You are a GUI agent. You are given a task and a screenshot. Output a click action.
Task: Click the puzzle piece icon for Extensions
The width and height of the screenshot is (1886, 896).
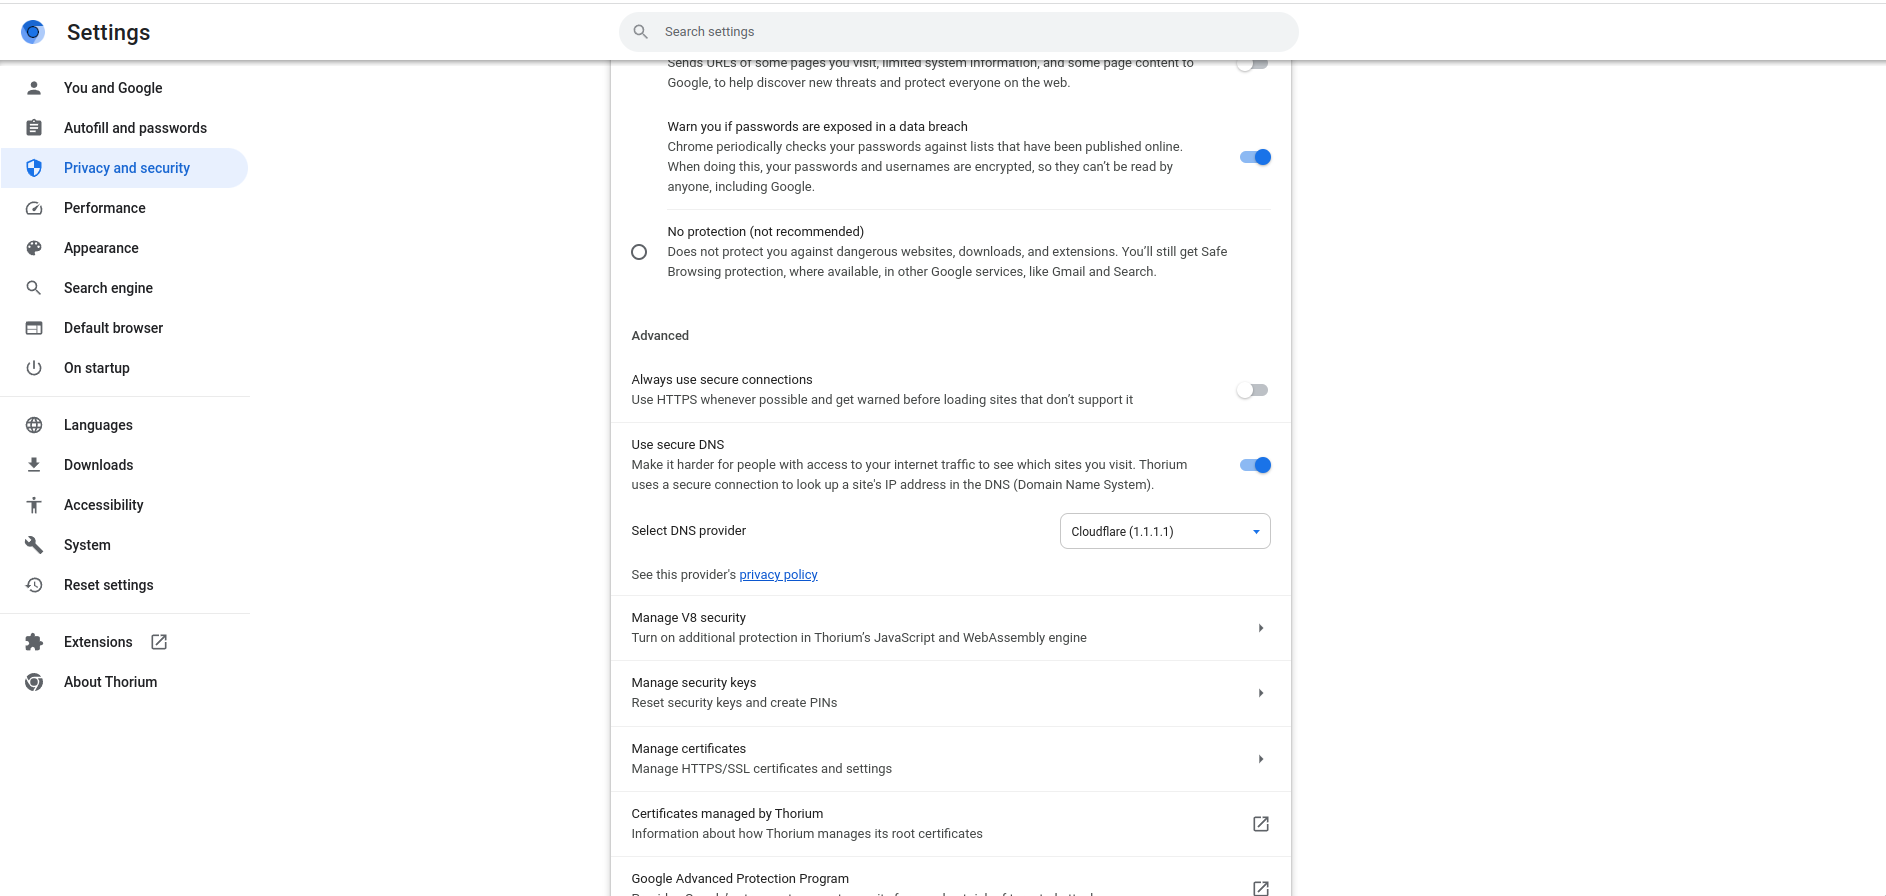click(x=34, y=642)
